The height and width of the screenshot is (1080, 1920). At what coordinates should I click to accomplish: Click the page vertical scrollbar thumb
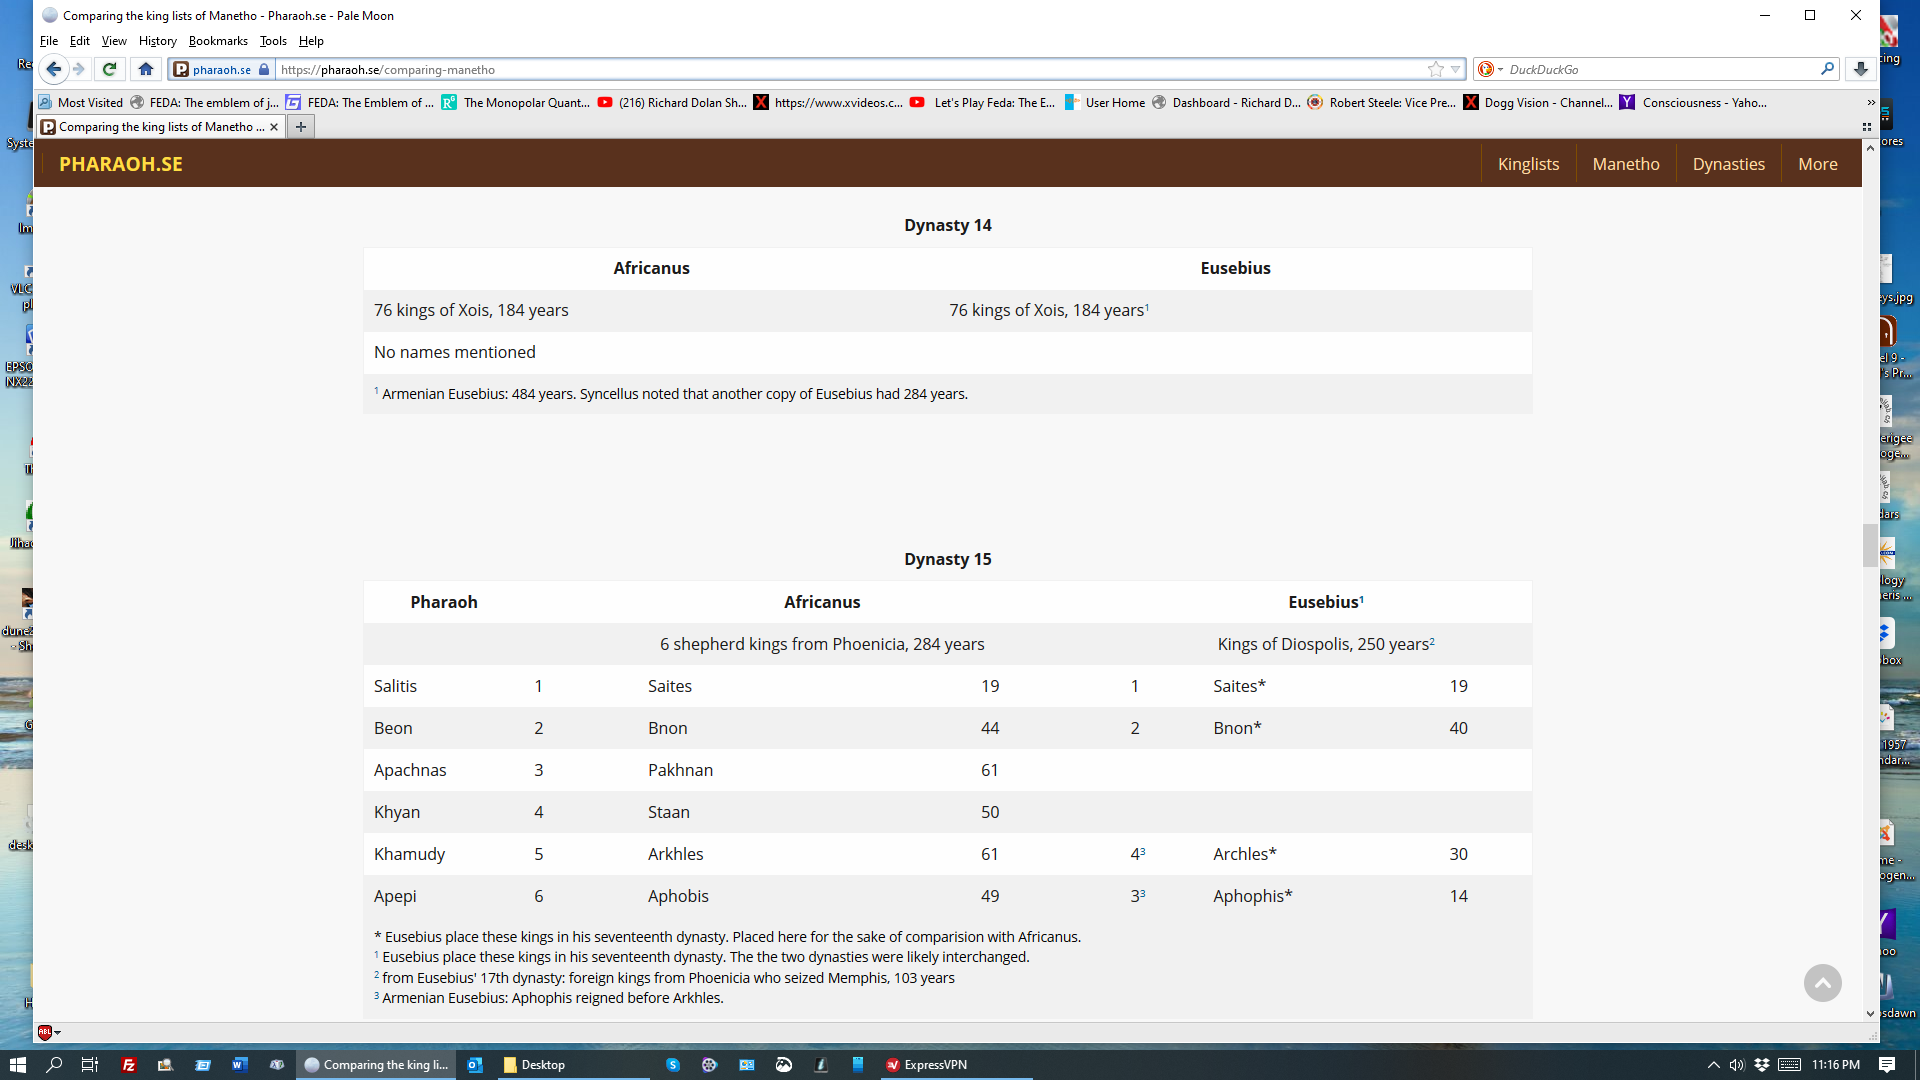click(x=1870, y=545)
